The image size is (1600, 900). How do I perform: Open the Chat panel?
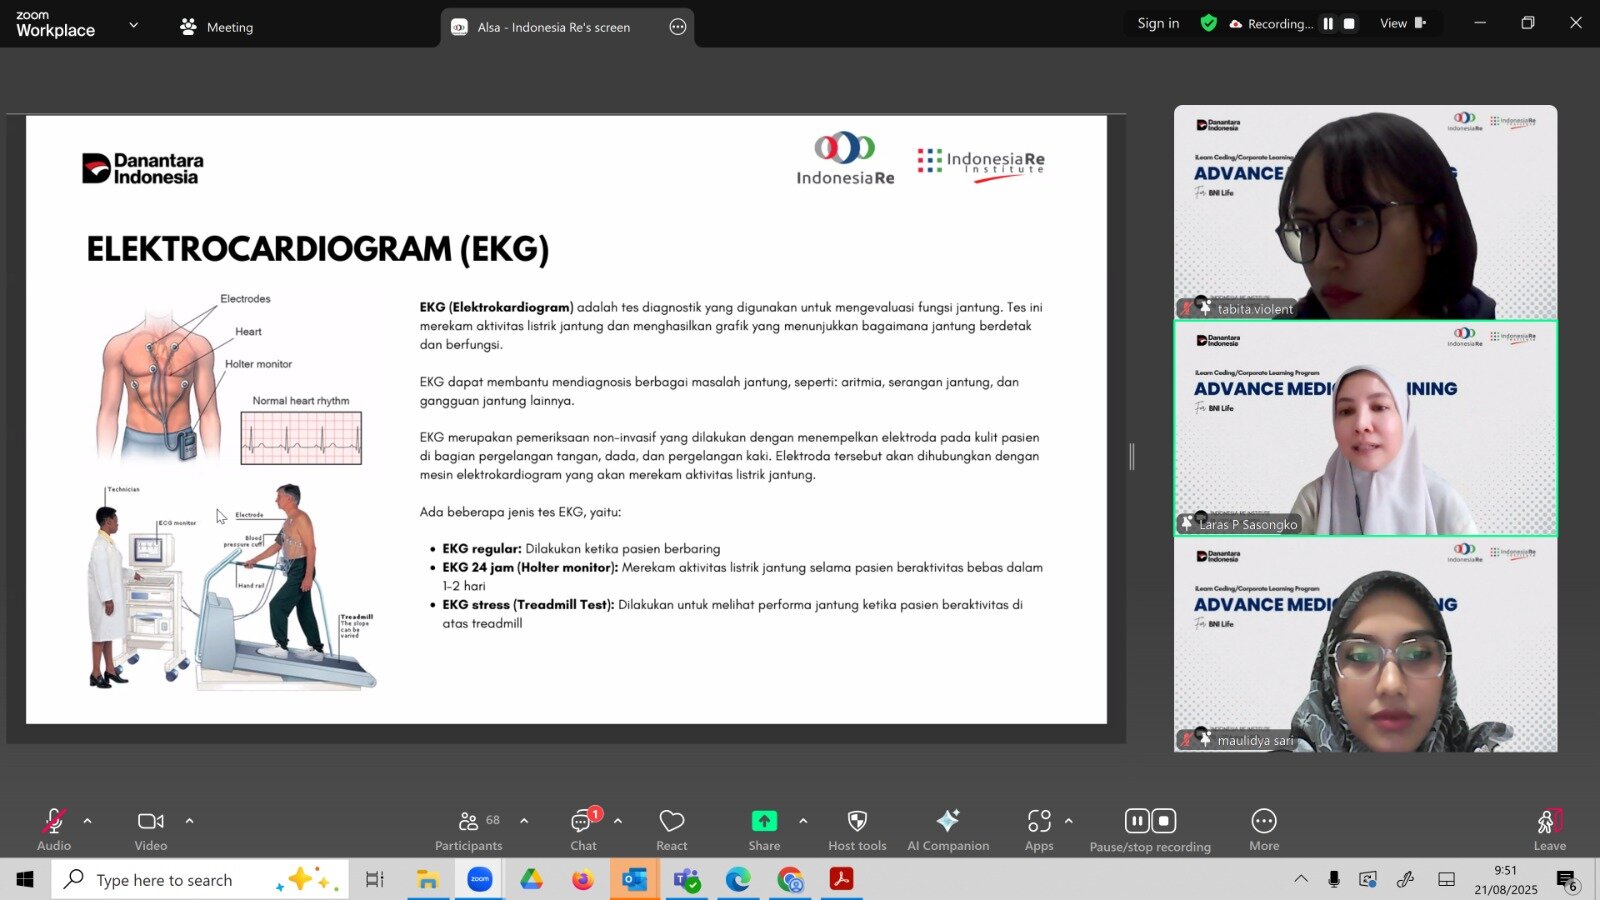coord(583,829)
